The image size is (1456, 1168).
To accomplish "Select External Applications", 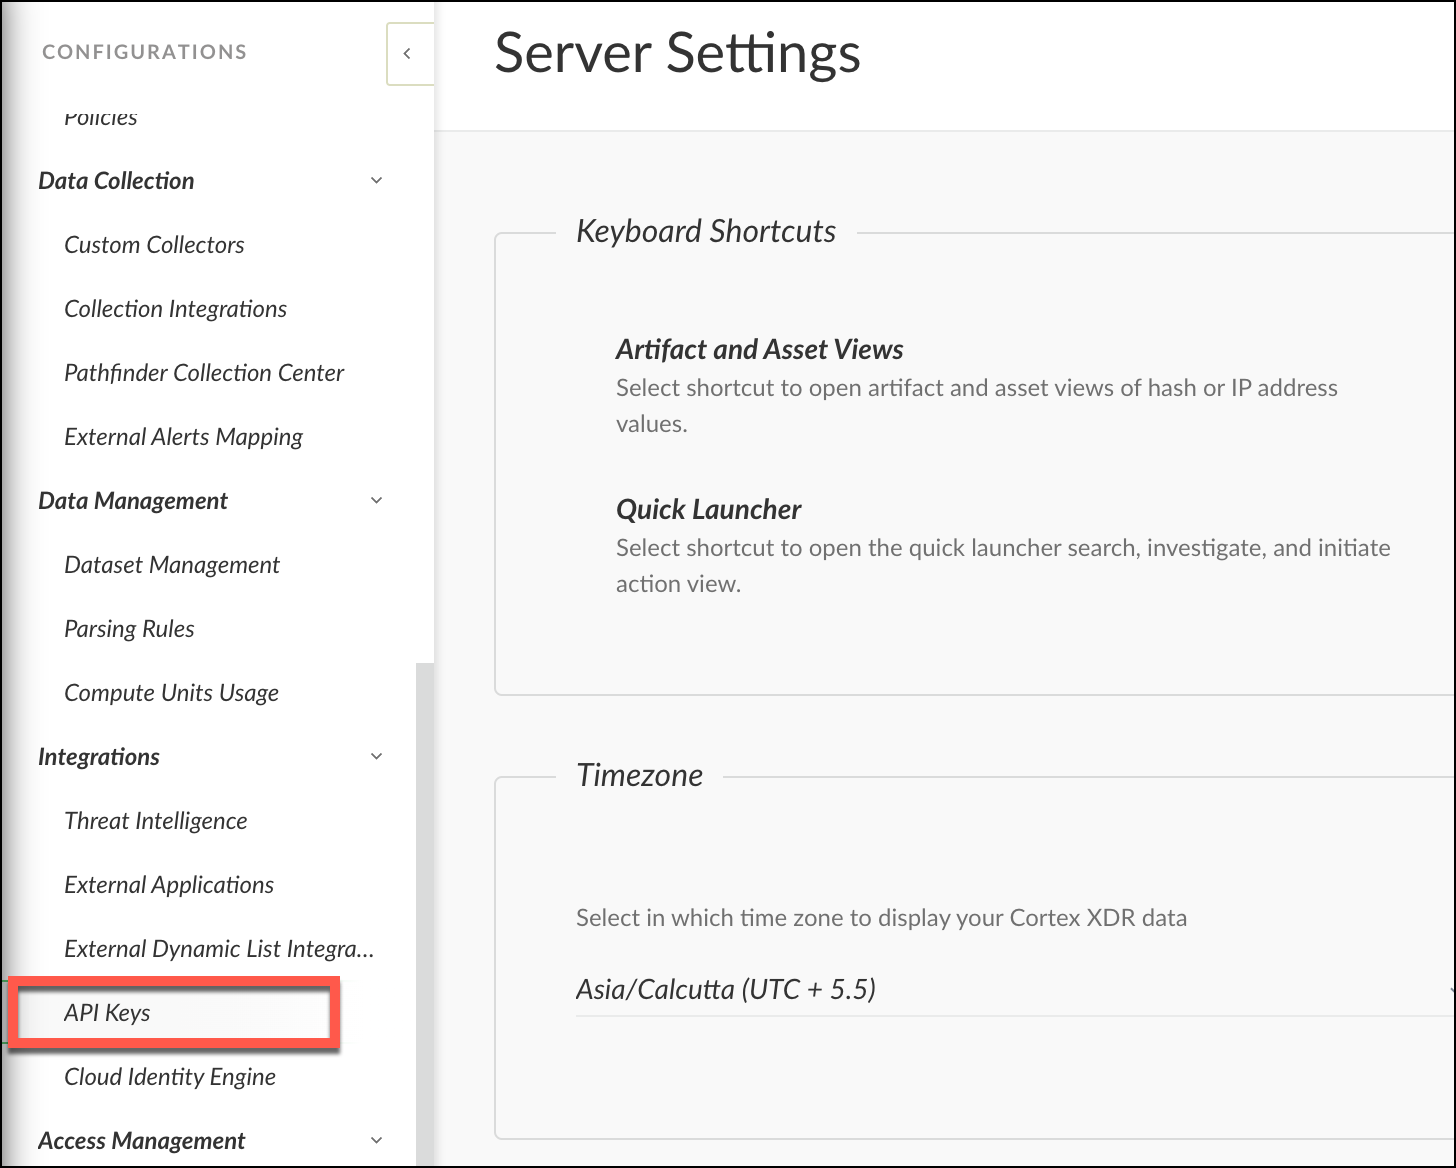I will [x=168, y=885].
